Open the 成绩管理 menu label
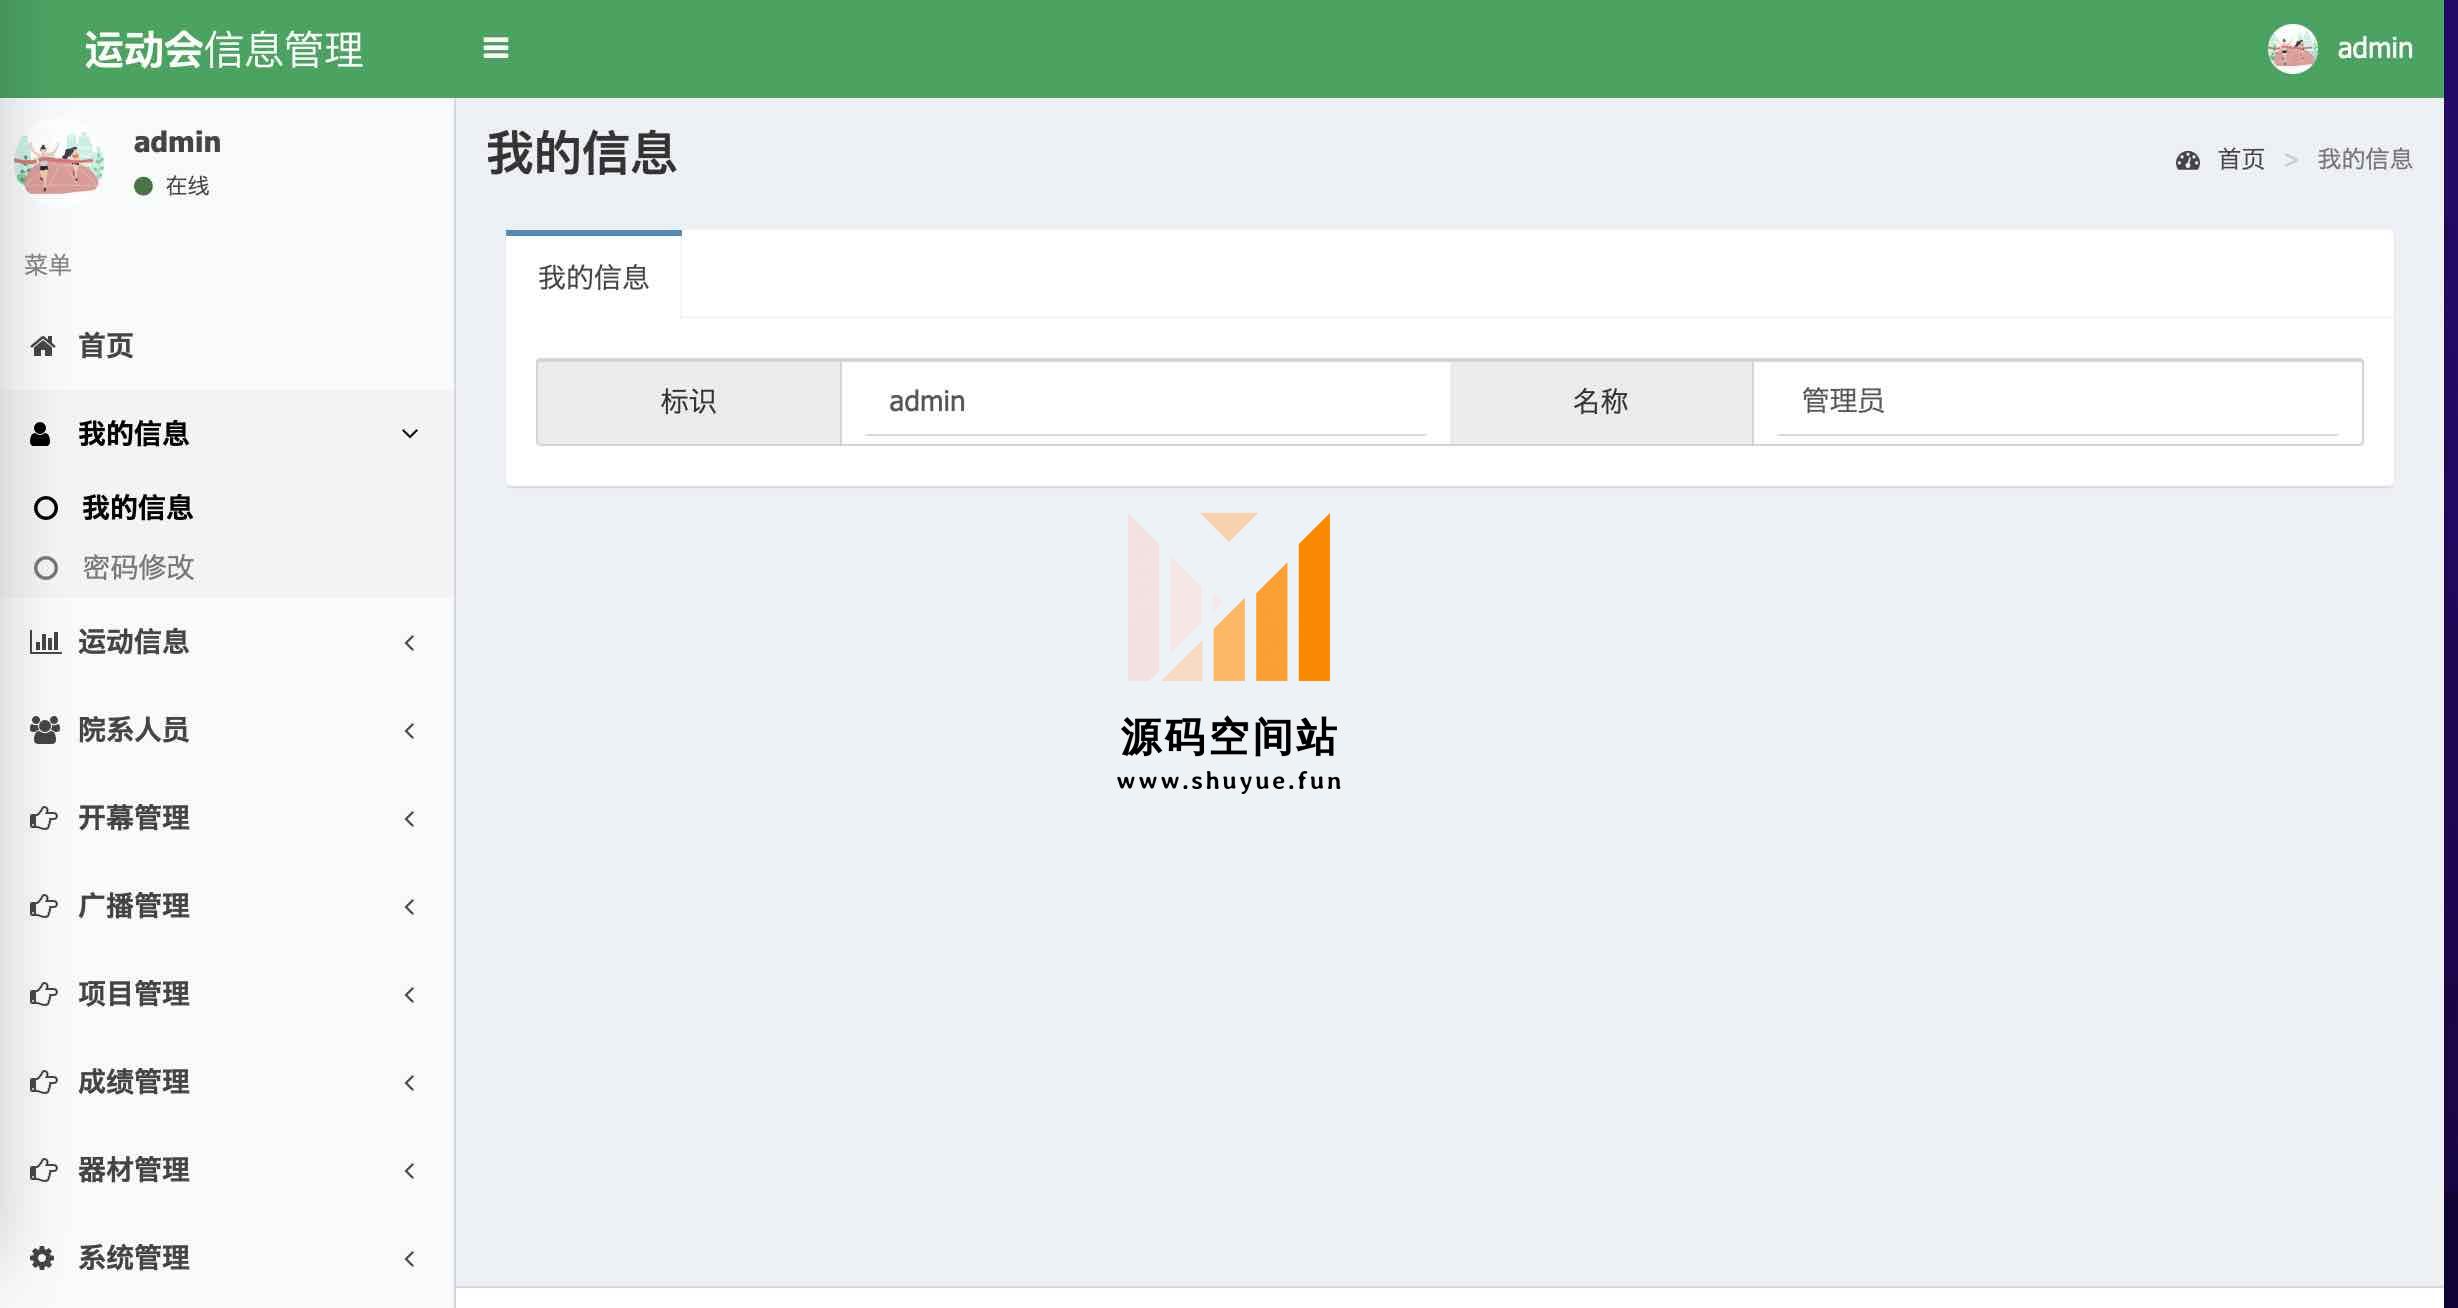The width and height of the screenshot is (2458, 1308). click(x=134, y=1082)
